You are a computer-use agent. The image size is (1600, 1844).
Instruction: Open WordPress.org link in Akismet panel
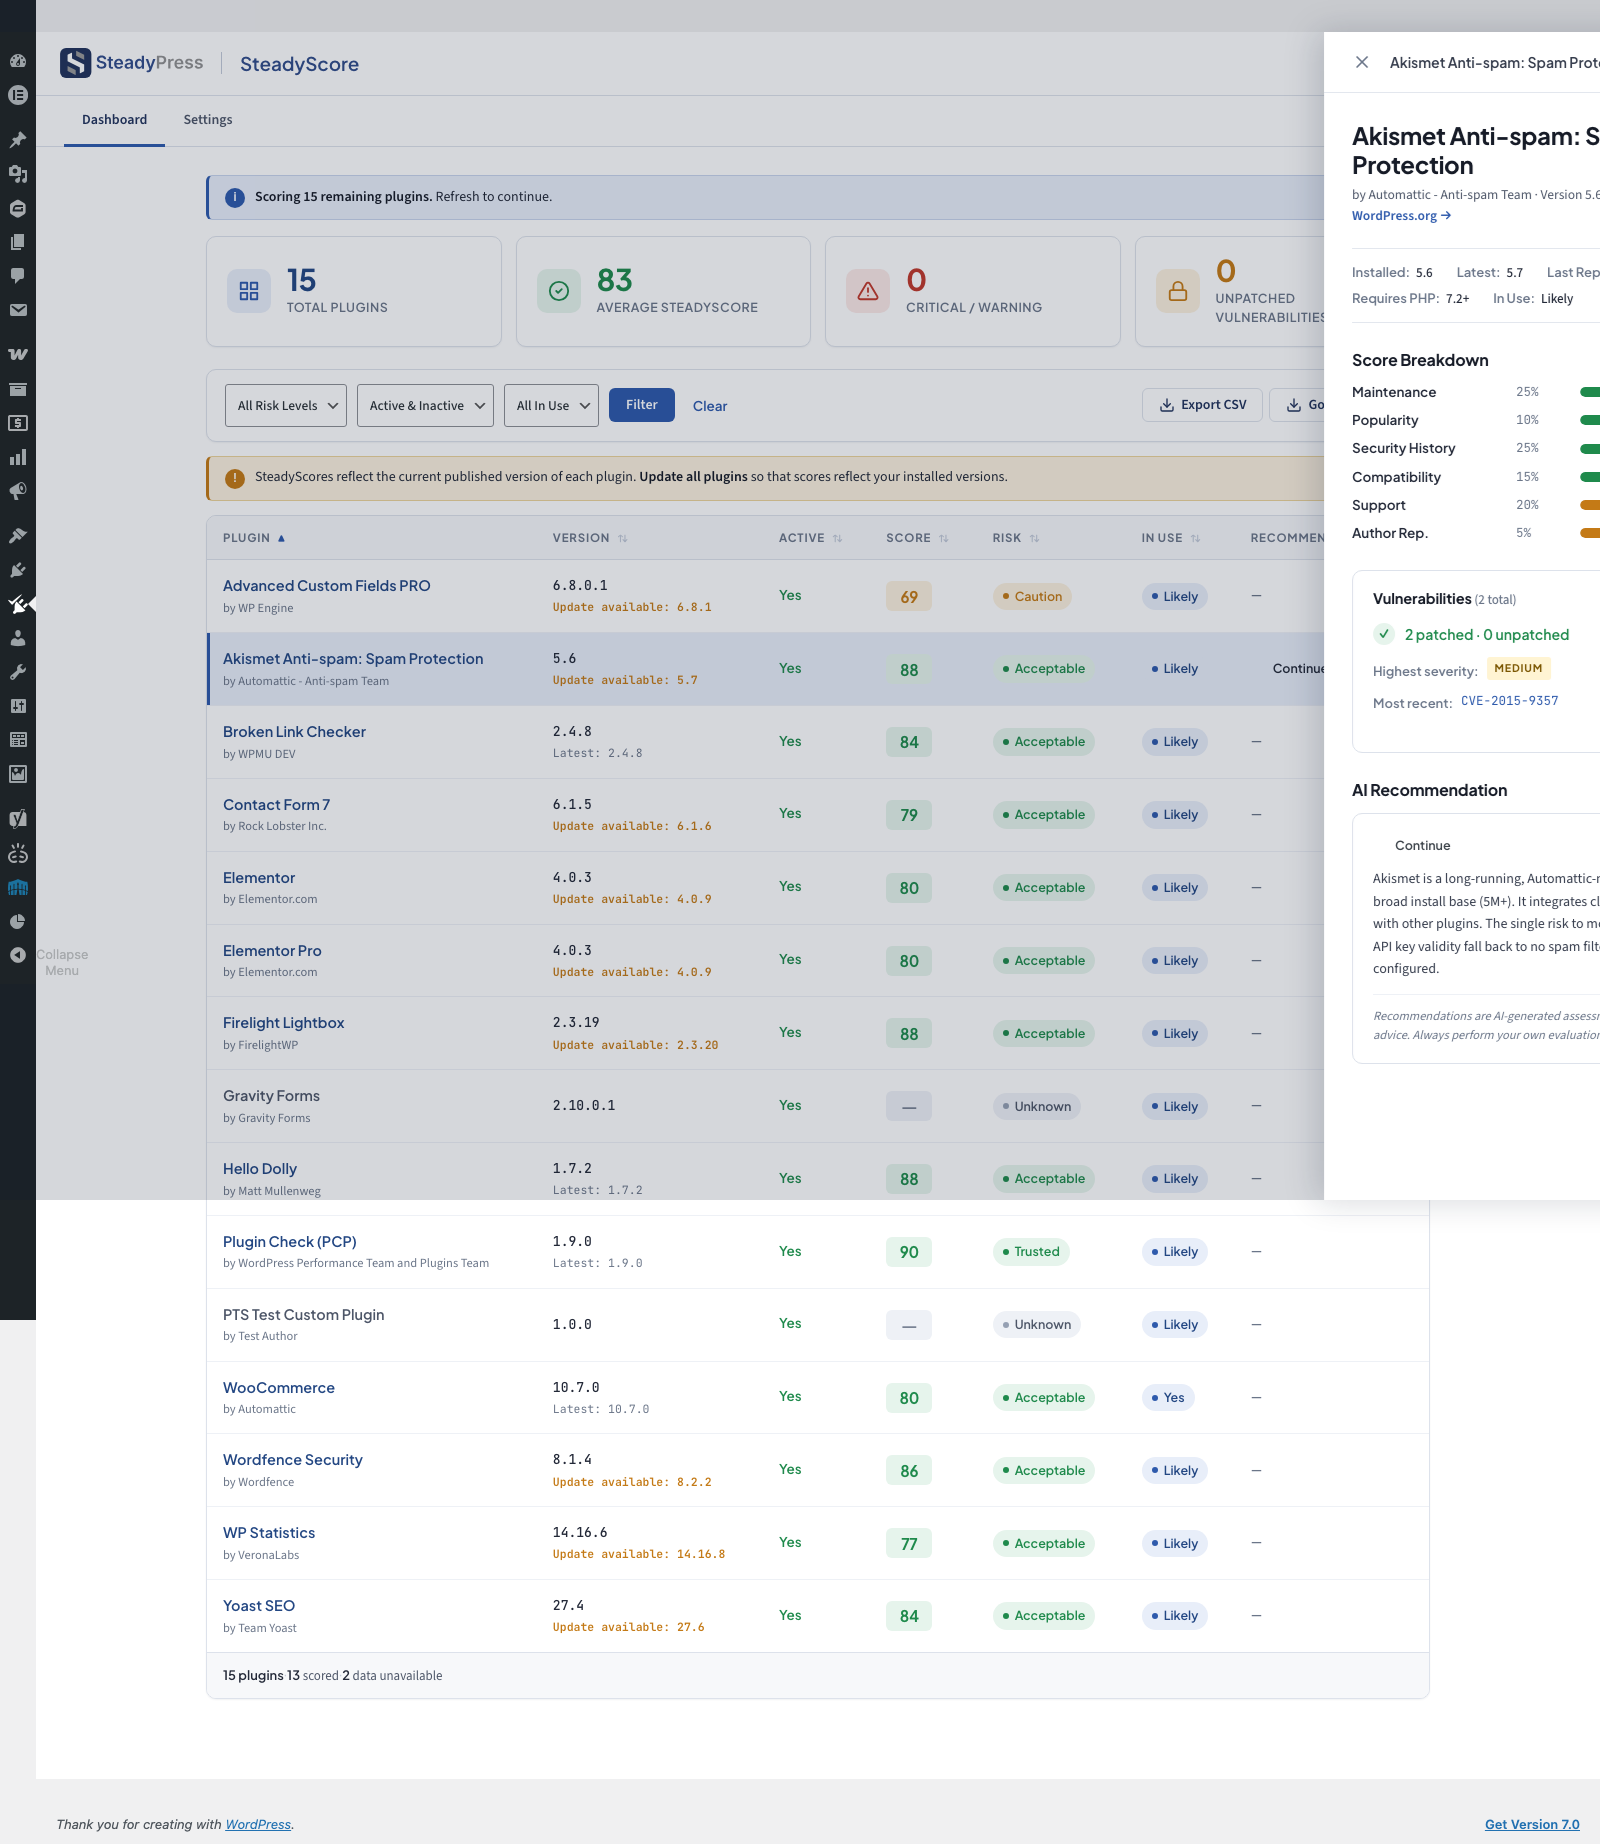(x=1401, y=216)
